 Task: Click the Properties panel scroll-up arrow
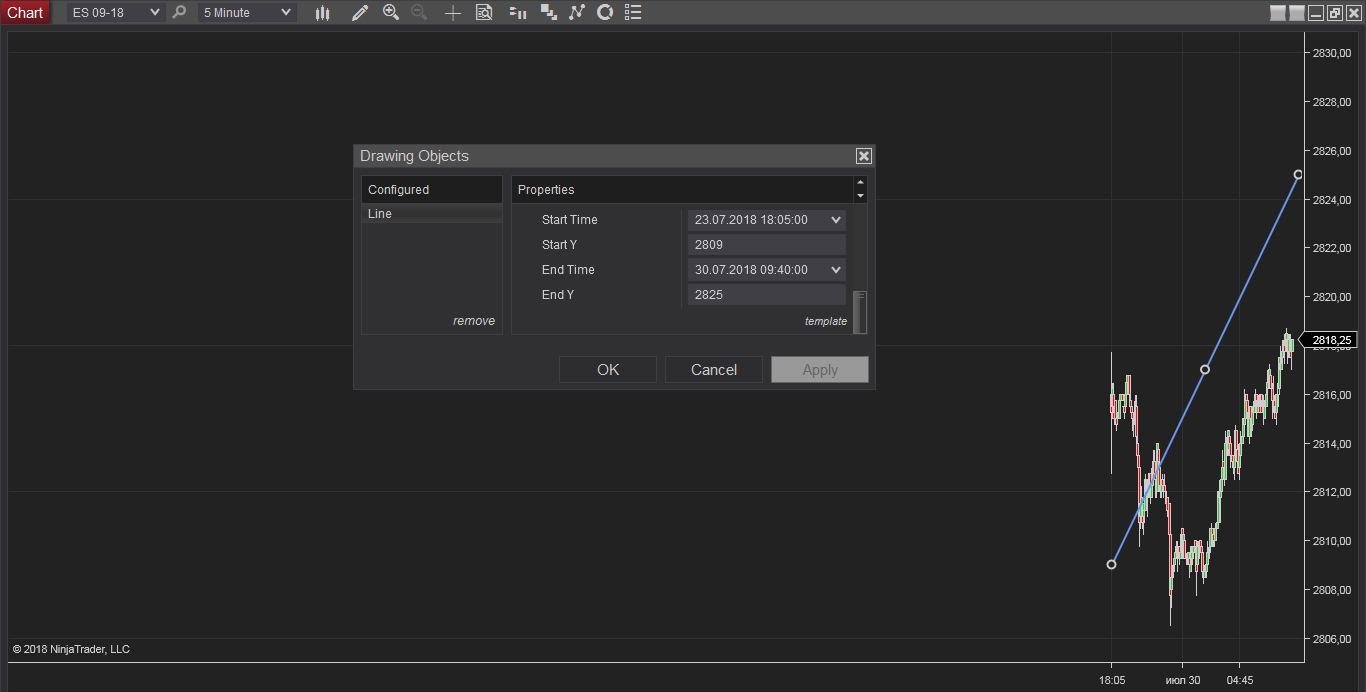(x=860, y=184)
